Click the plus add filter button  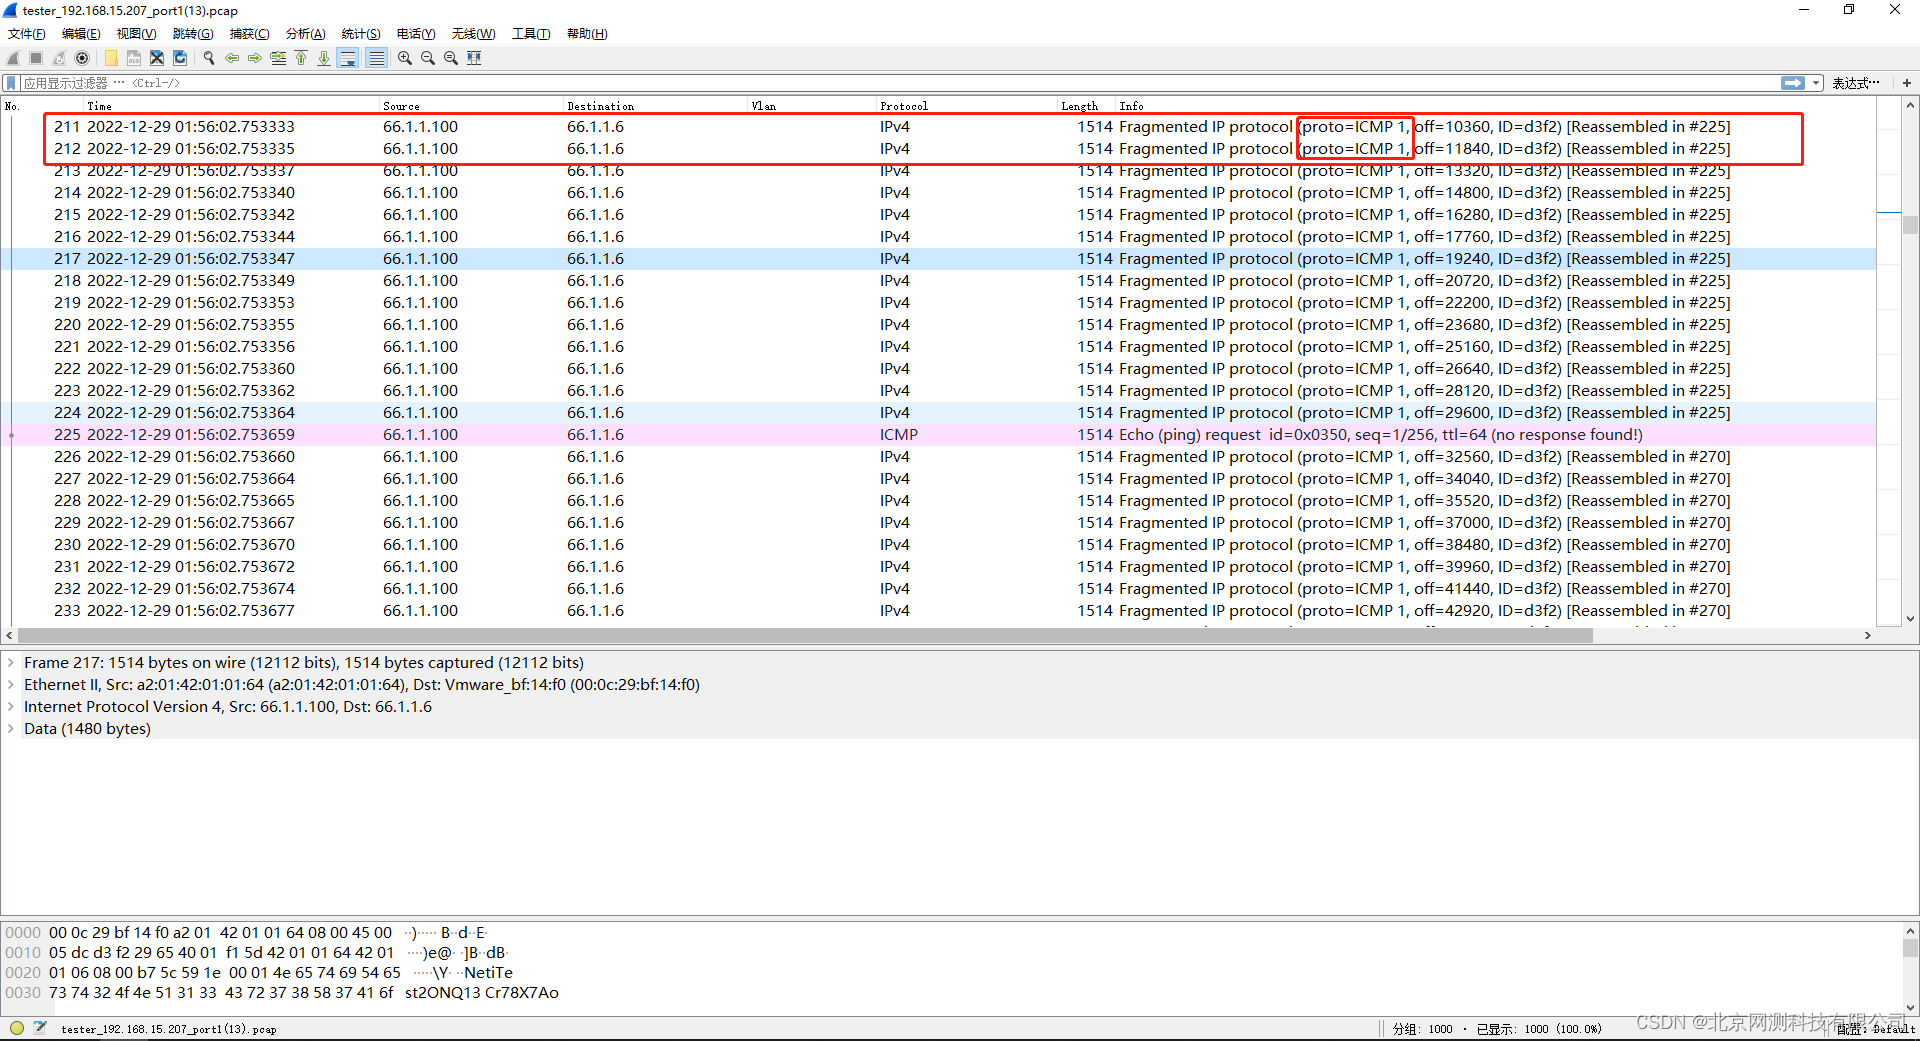(x=1907, y=83)
